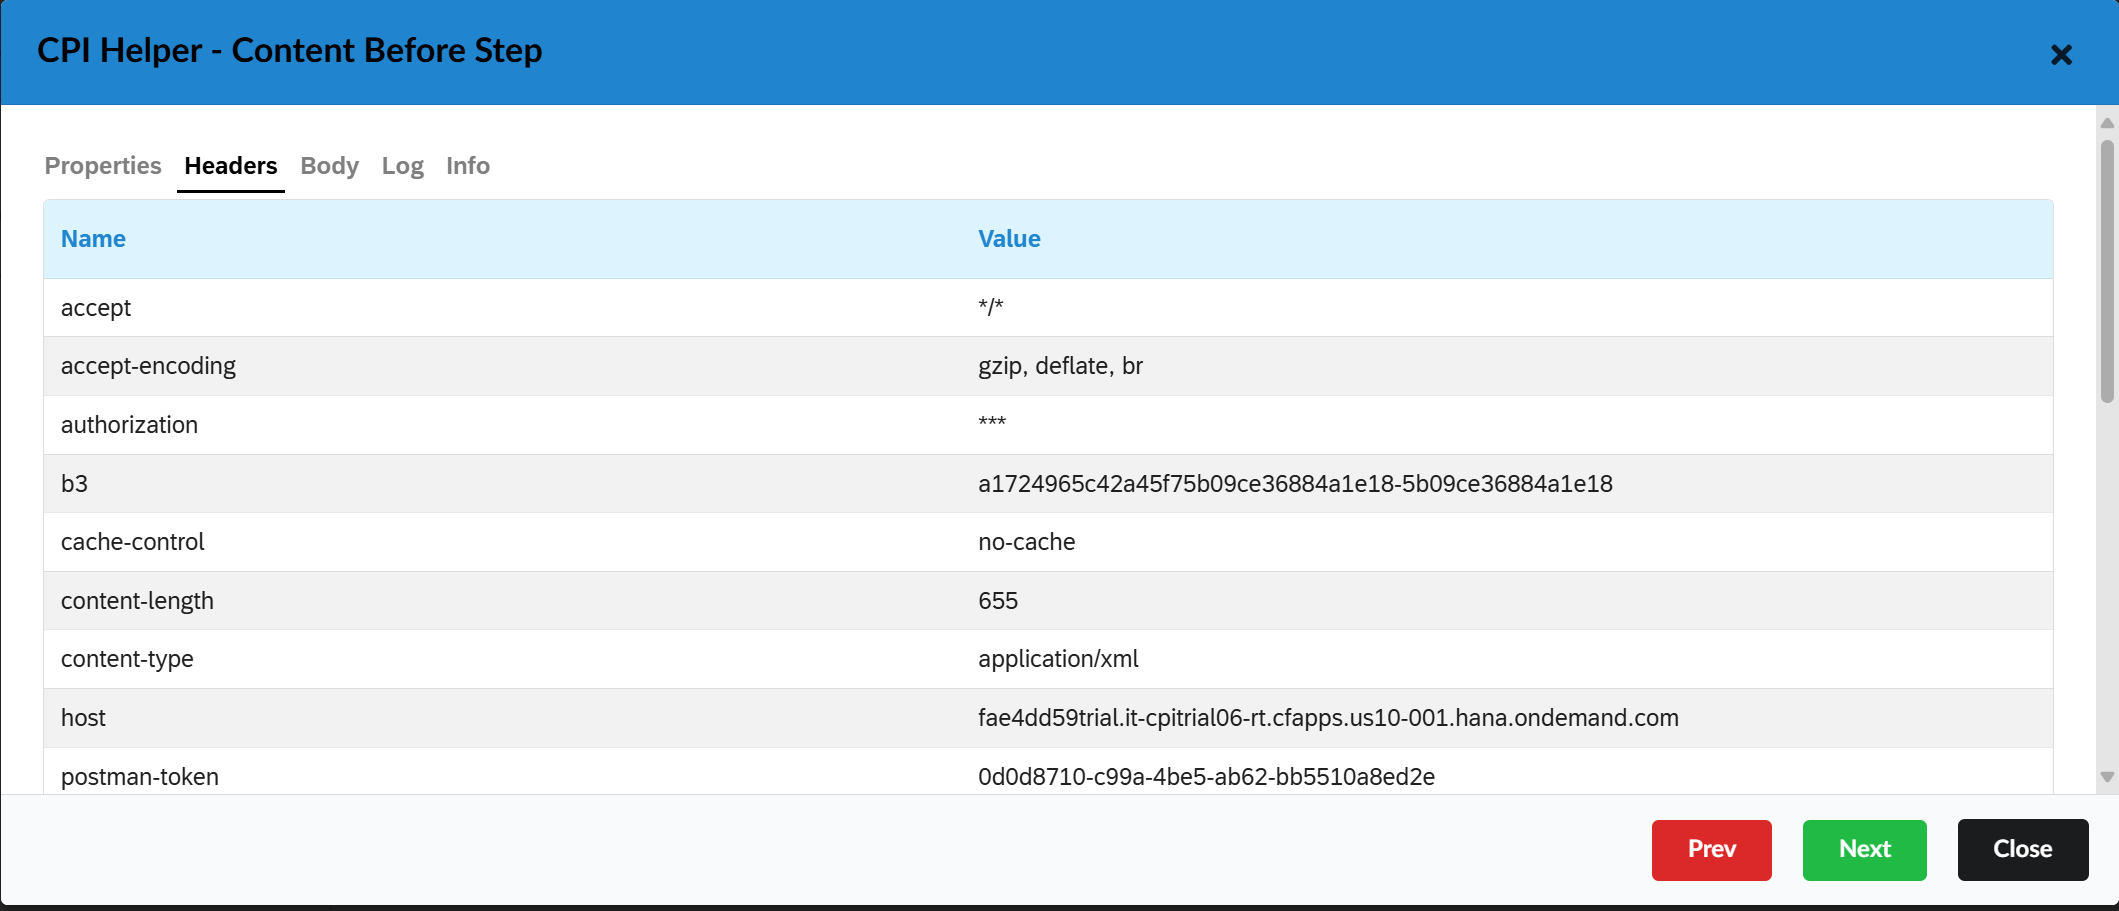
Task: Click the content-type value application/xml
Action: point(1058,659)
